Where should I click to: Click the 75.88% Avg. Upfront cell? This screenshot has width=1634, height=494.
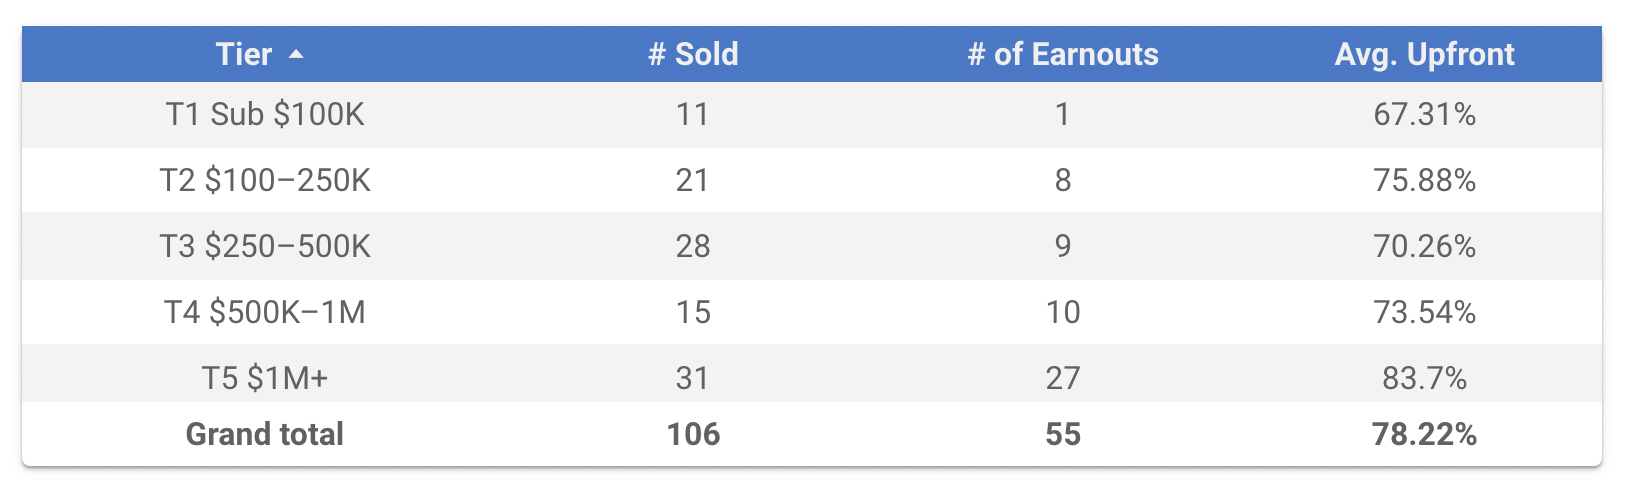pos(1424,181)
